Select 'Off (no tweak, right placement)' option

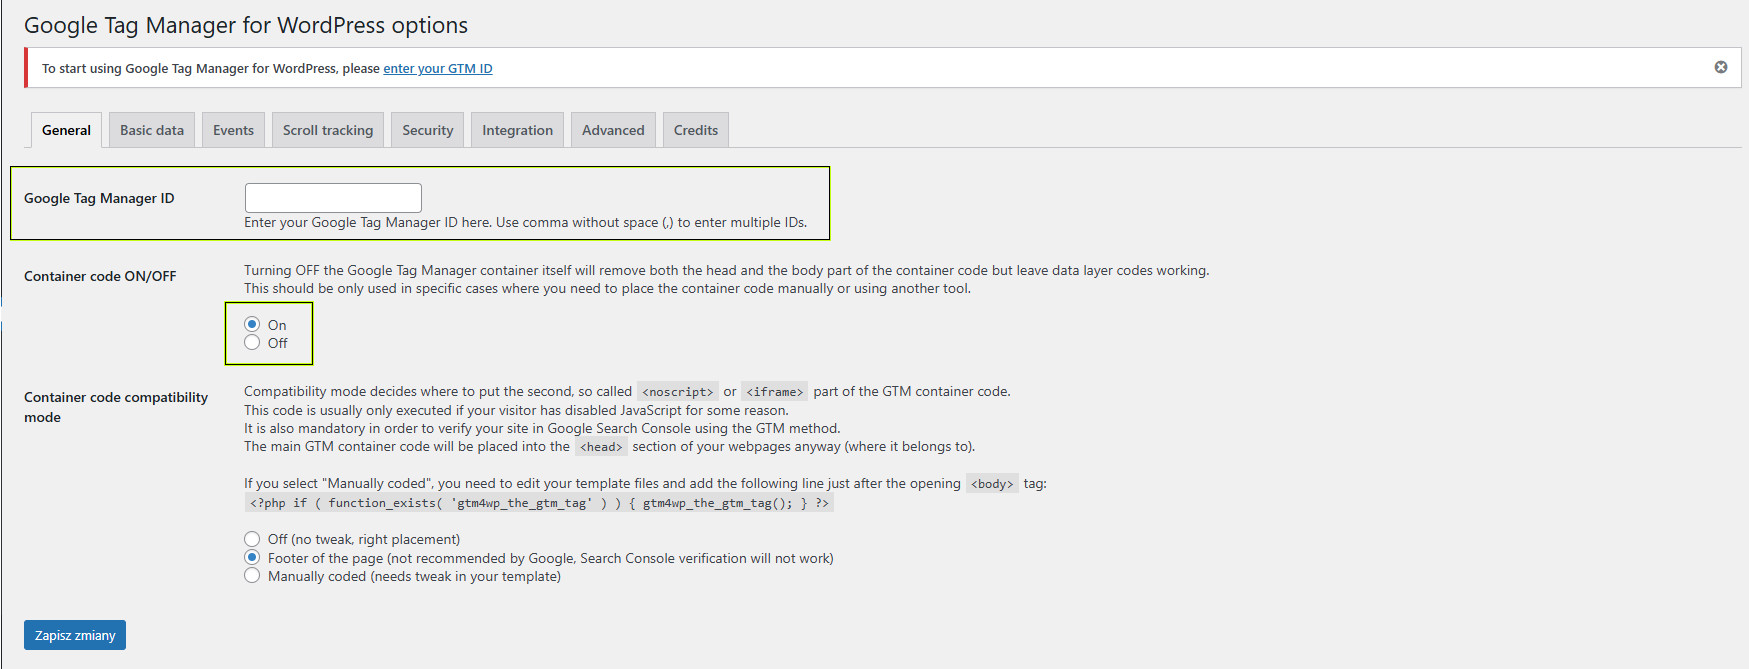pyautogui.click(x=252, y=539)
